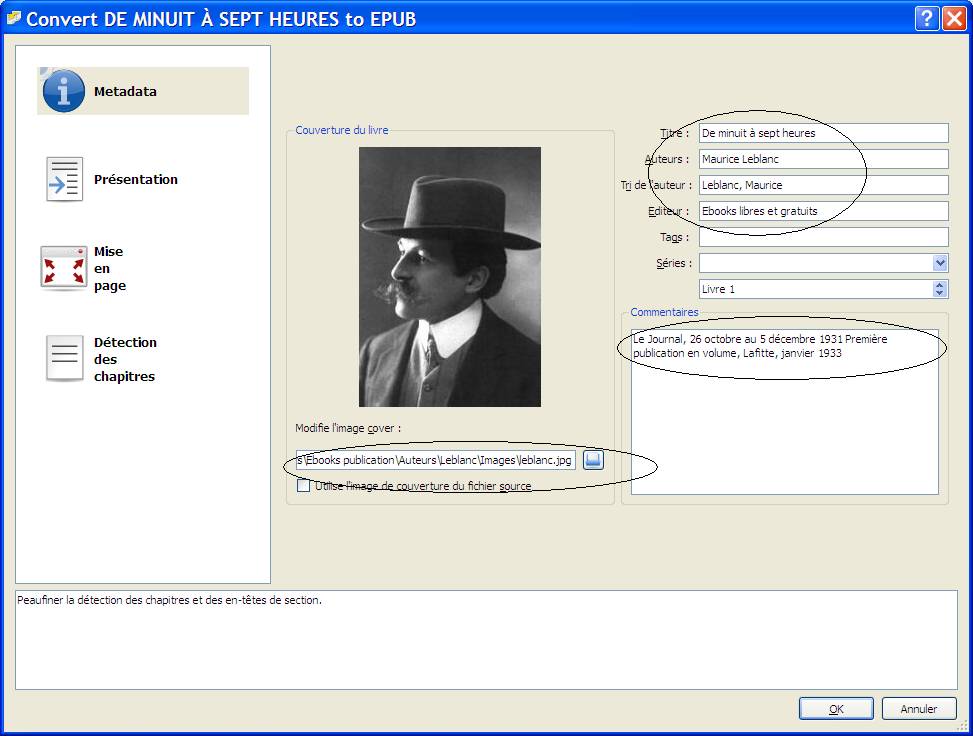Click the calibre book icon in title bar
The height and width of the screenshot is (736, 973).
click(x=14, y=18)
